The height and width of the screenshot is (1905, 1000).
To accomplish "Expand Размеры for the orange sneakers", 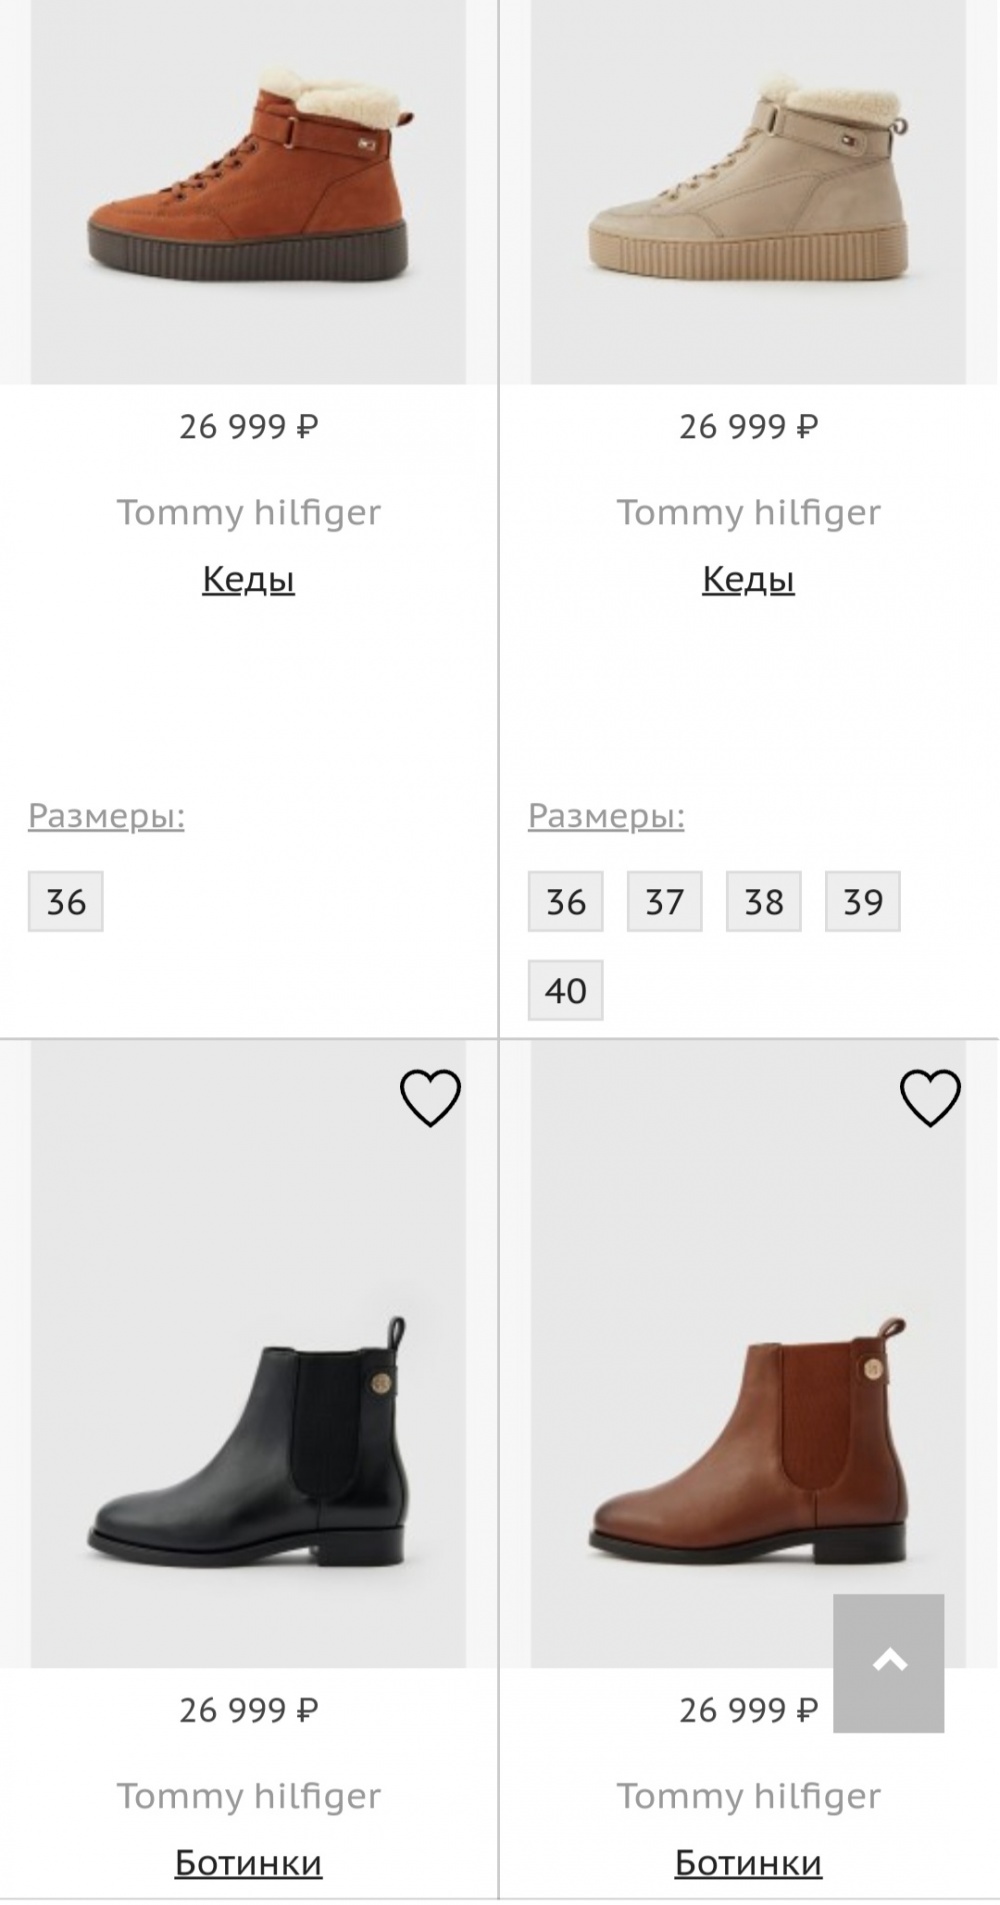I will [106, 816].
